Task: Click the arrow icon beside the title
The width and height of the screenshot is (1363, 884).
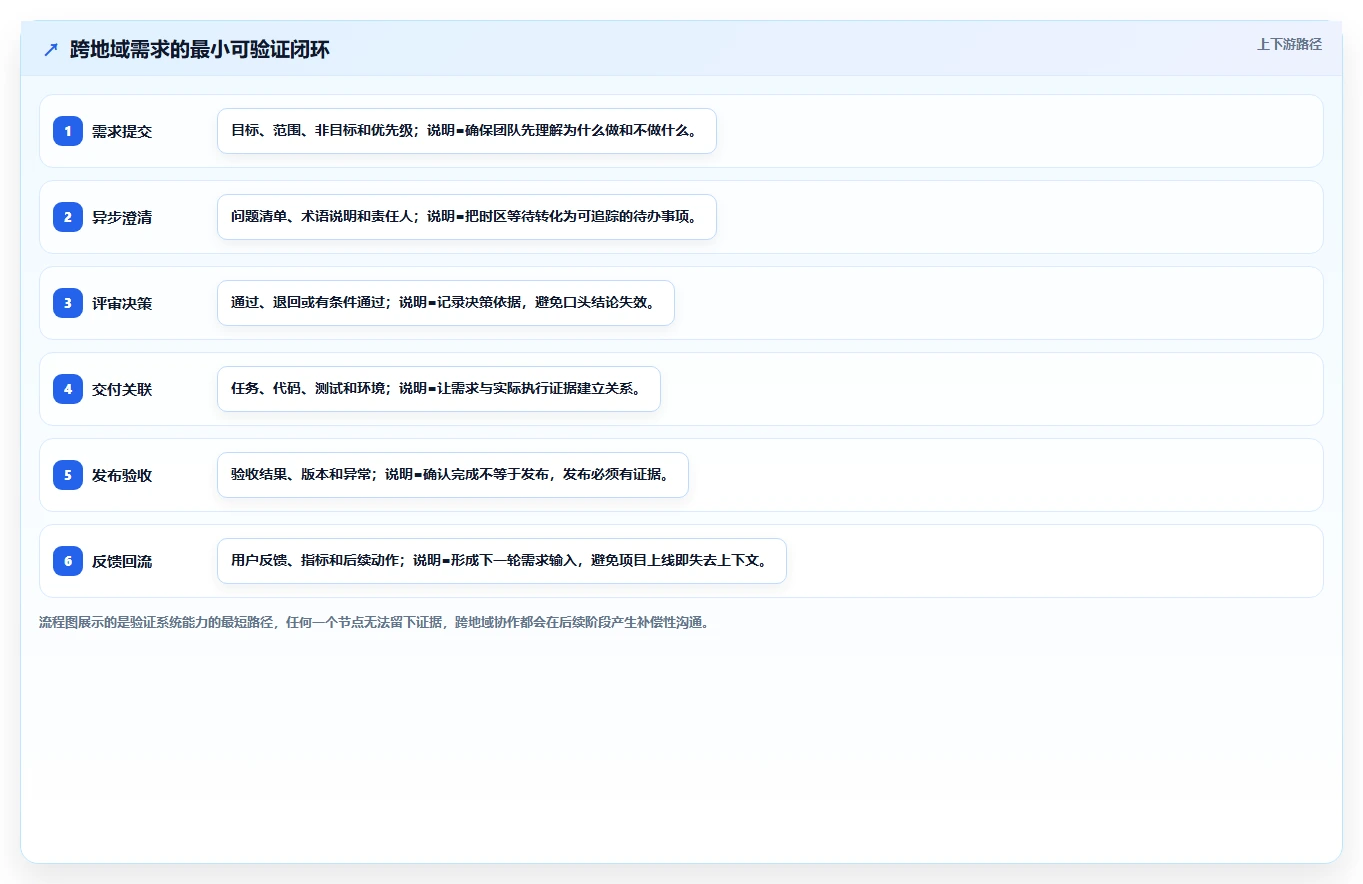Action: [51, 50]
